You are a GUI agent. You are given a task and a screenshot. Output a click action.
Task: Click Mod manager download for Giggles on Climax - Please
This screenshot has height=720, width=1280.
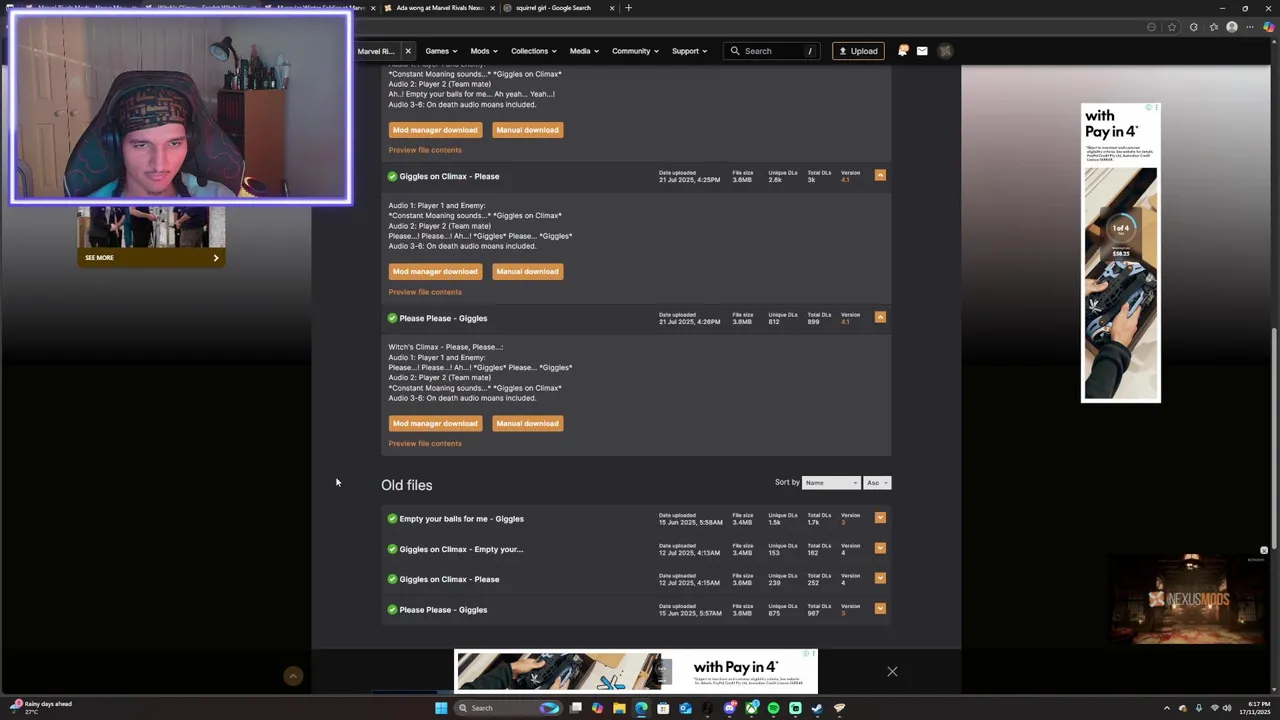point(435,271)
